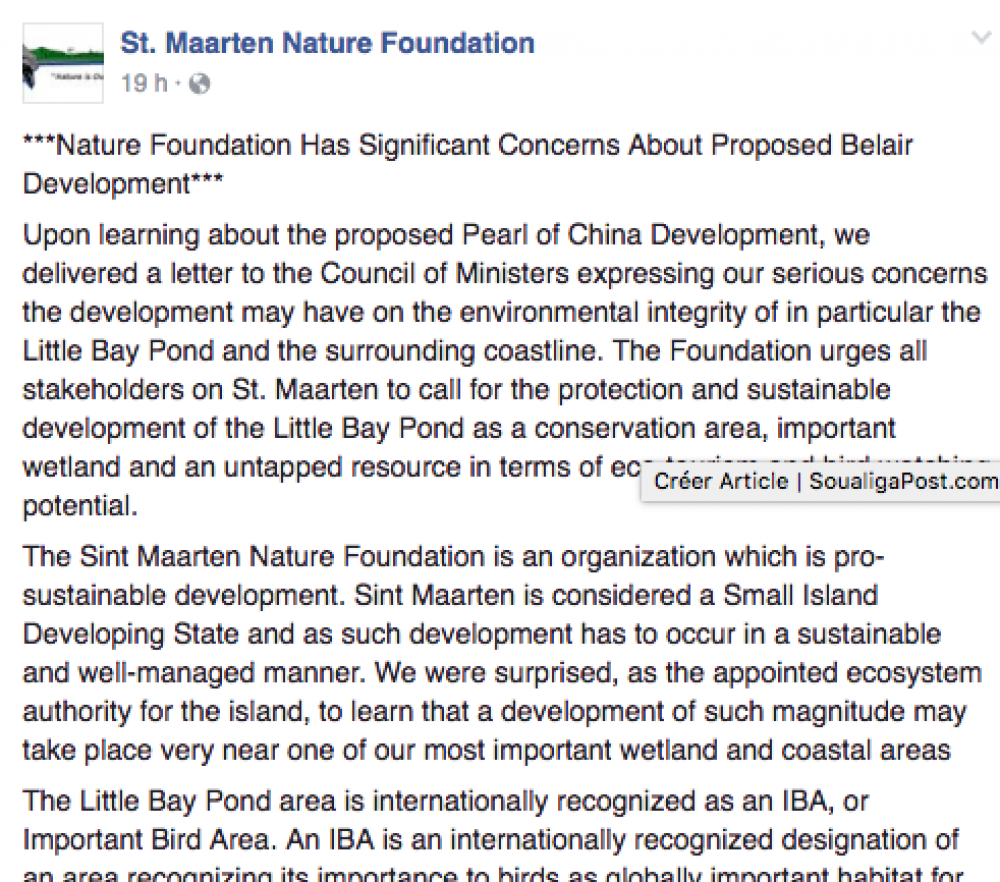The width and height of the screenshot is (1000, 882).
Task: Open the St. Maarten Nature Foundation page name
Action: [327, 43]
